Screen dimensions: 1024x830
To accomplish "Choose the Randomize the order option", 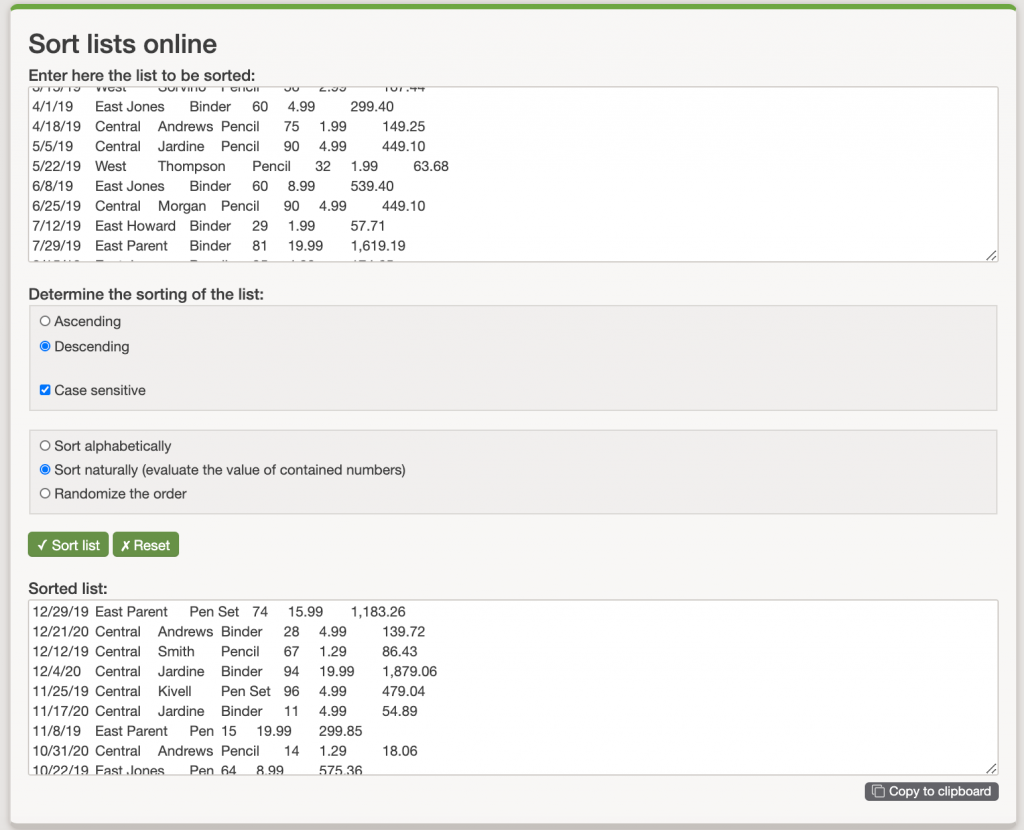I will 43,494.
